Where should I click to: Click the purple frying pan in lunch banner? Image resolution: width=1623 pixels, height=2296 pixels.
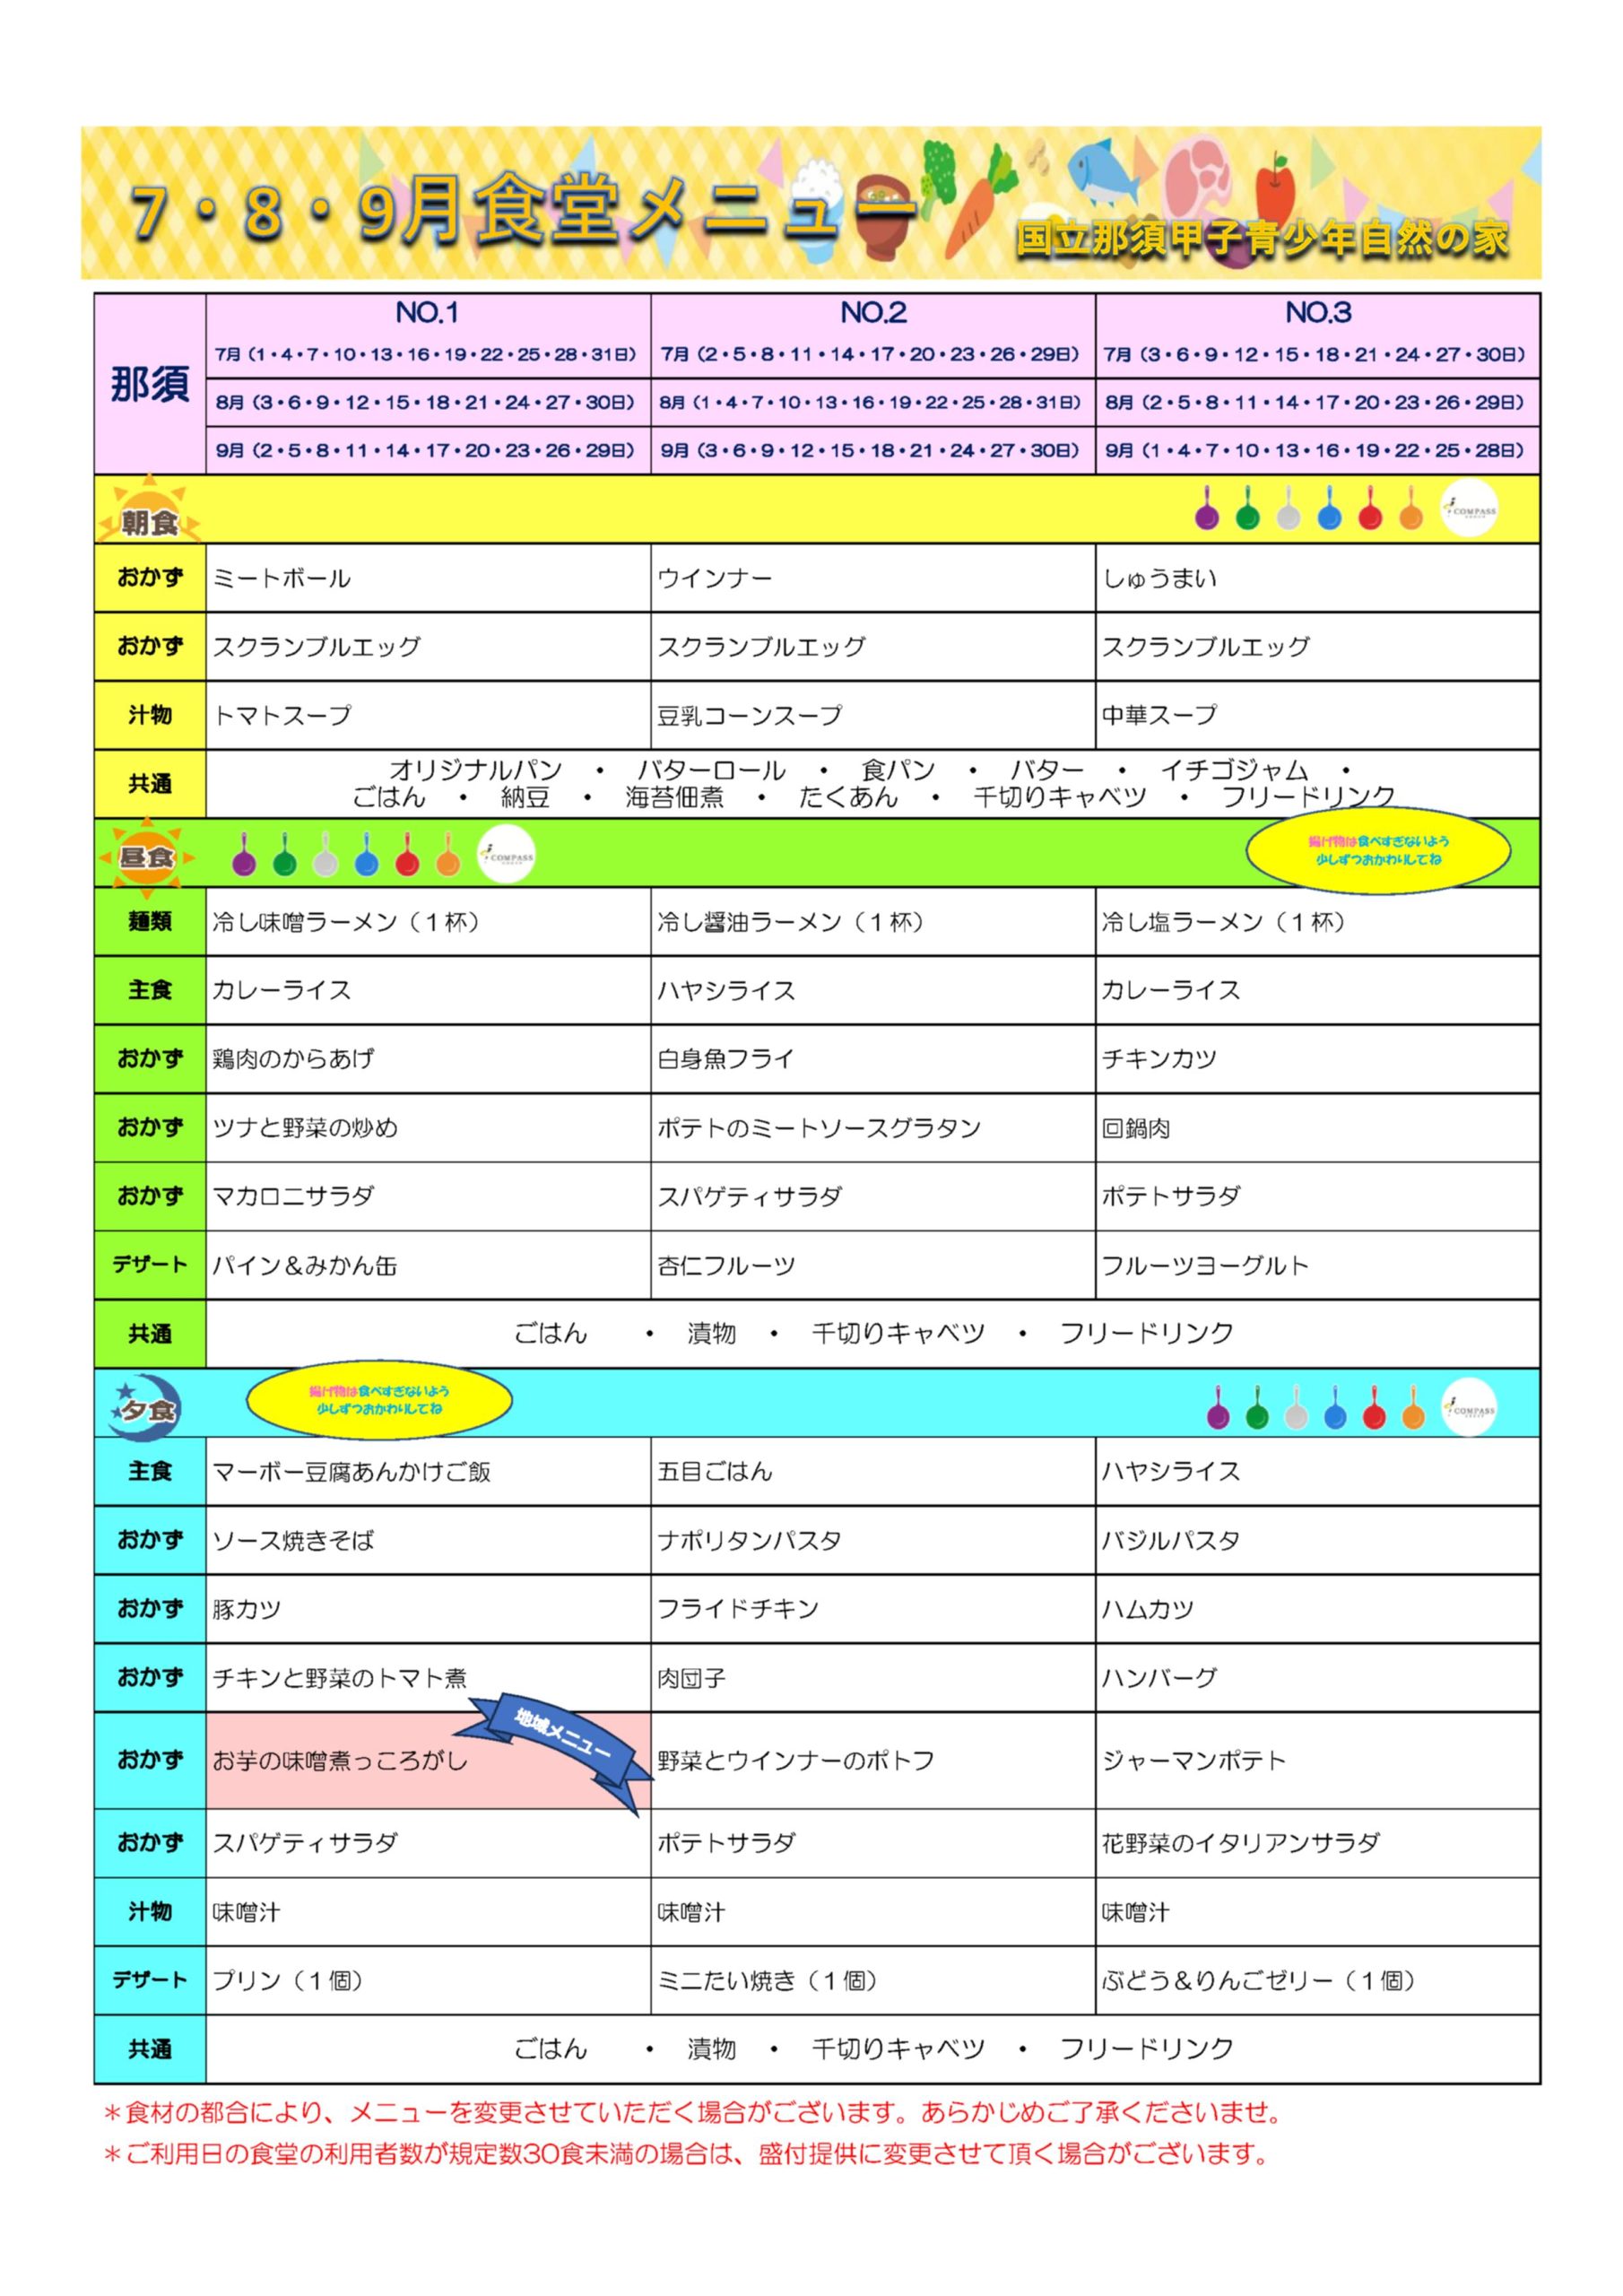(244, 855)
